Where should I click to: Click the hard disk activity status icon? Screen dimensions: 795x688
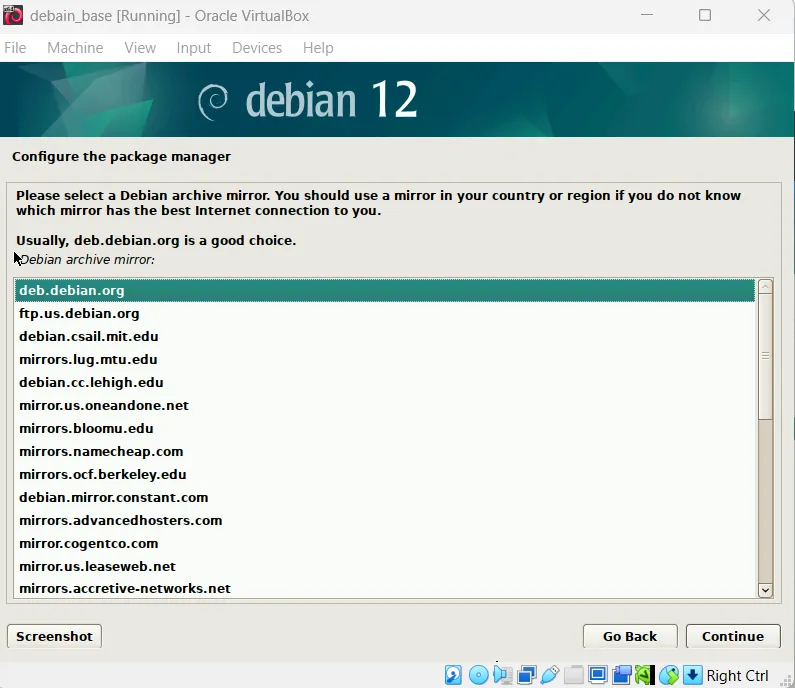point(453,675)
